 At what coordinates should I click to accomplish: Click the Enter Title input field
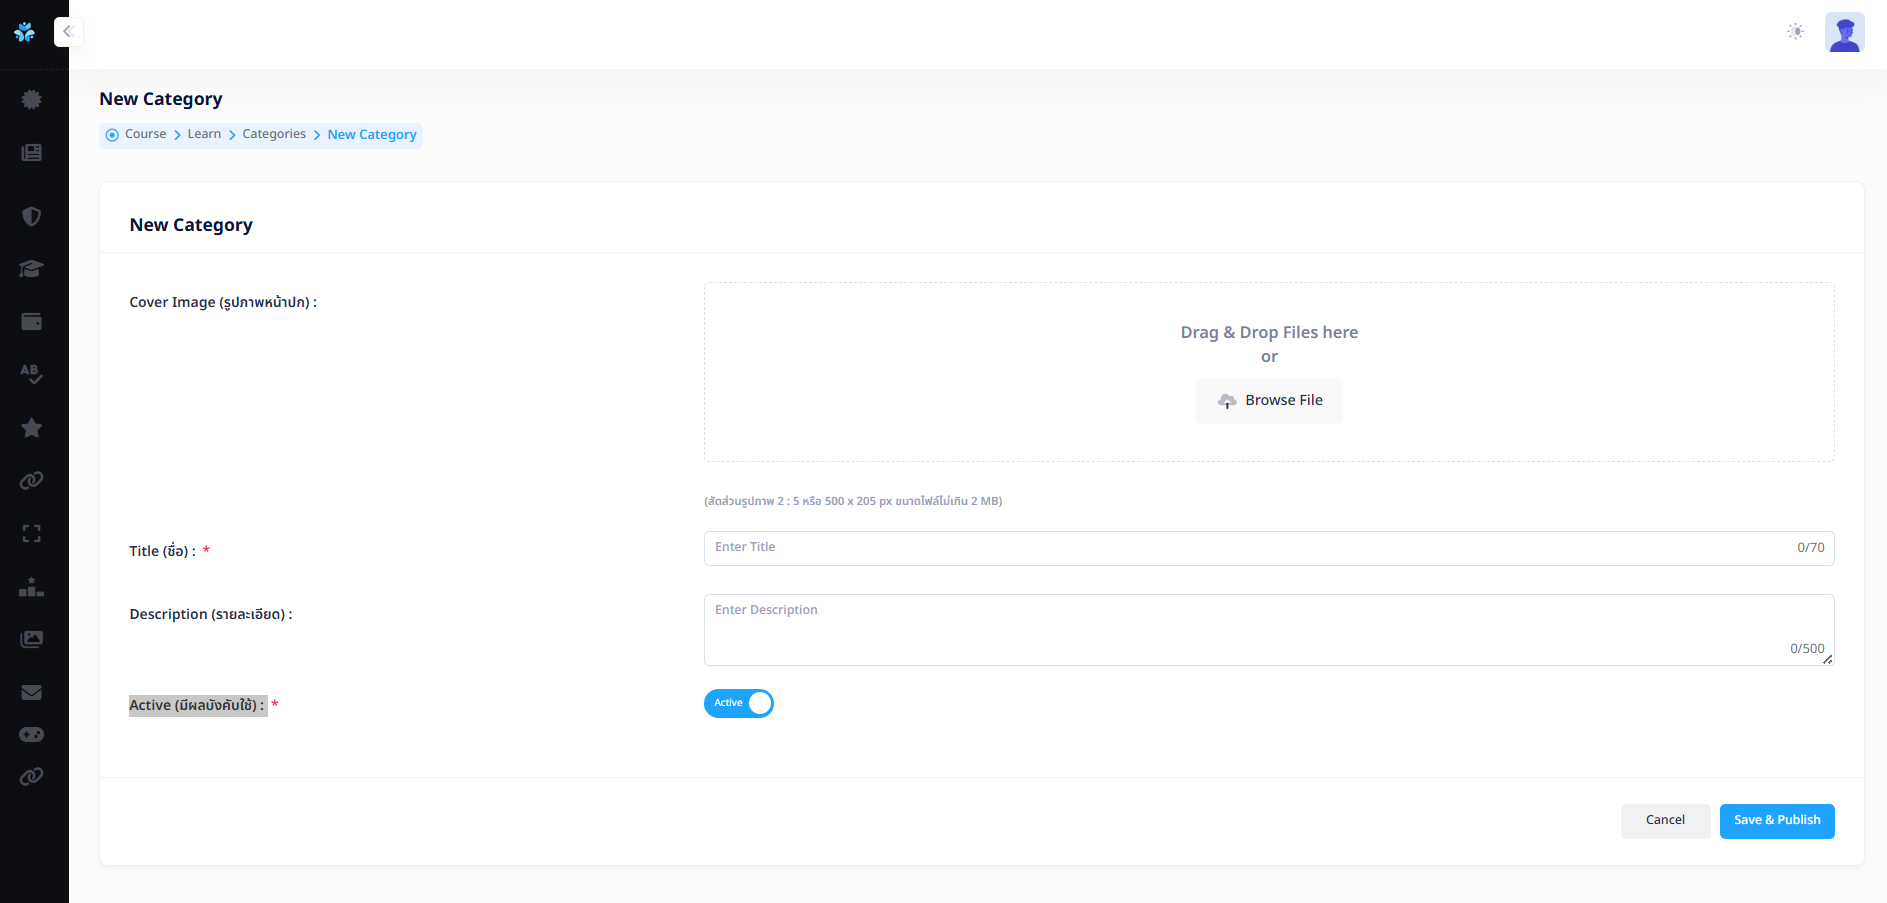click(x=1250, y=548)
